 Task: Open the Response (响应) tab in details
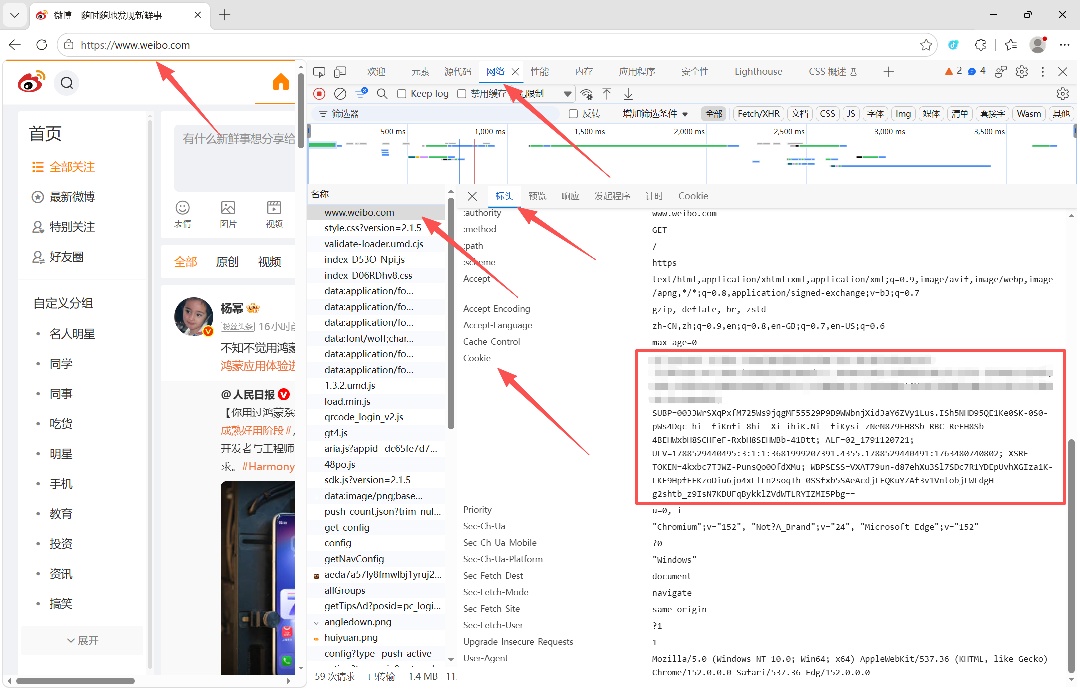pos(570,196)
